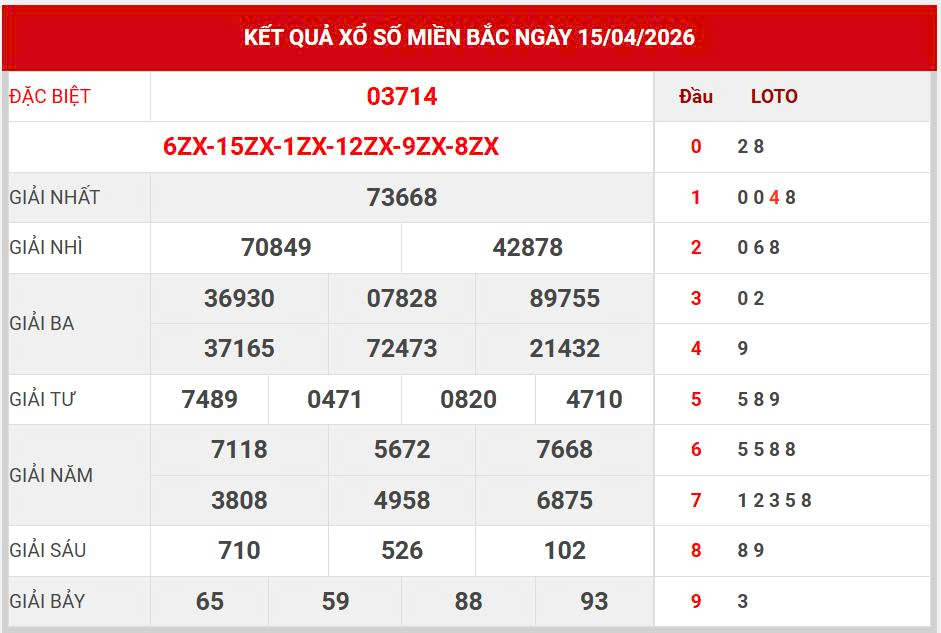Click second prize number 42878

[x=528, y=248]
